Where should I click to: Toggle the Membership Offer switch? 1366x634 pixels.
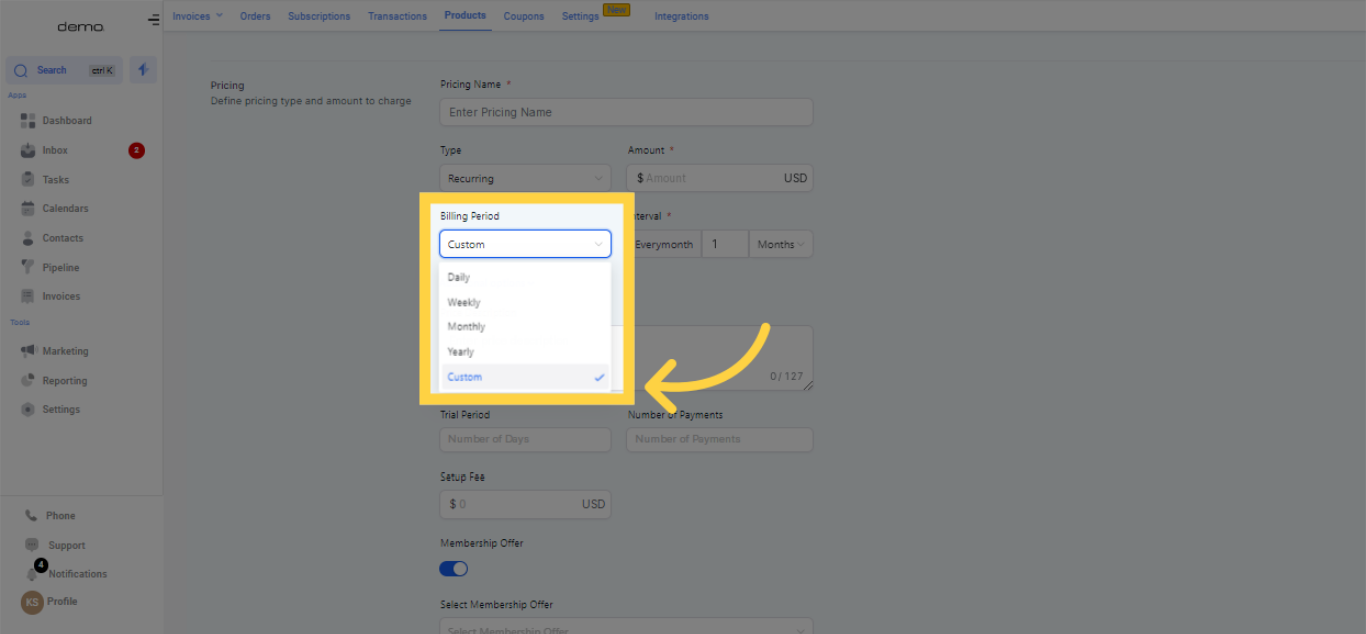tap(454, 569)
